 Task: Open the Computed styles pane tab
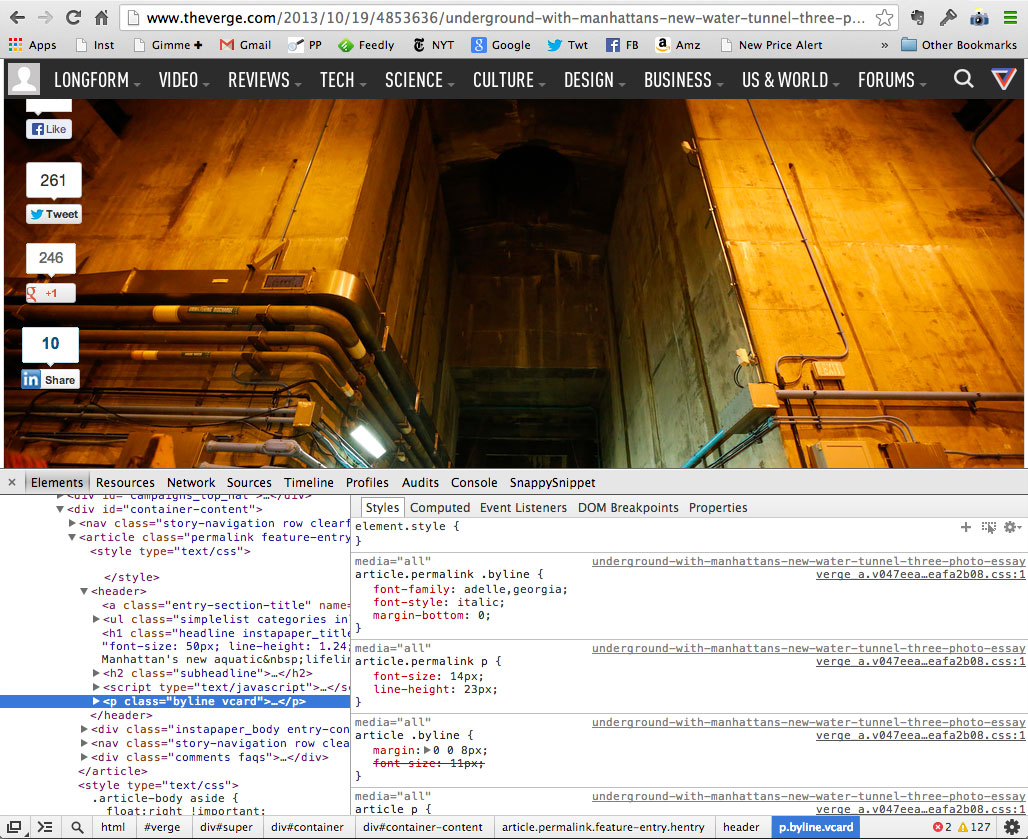point(440,507)
